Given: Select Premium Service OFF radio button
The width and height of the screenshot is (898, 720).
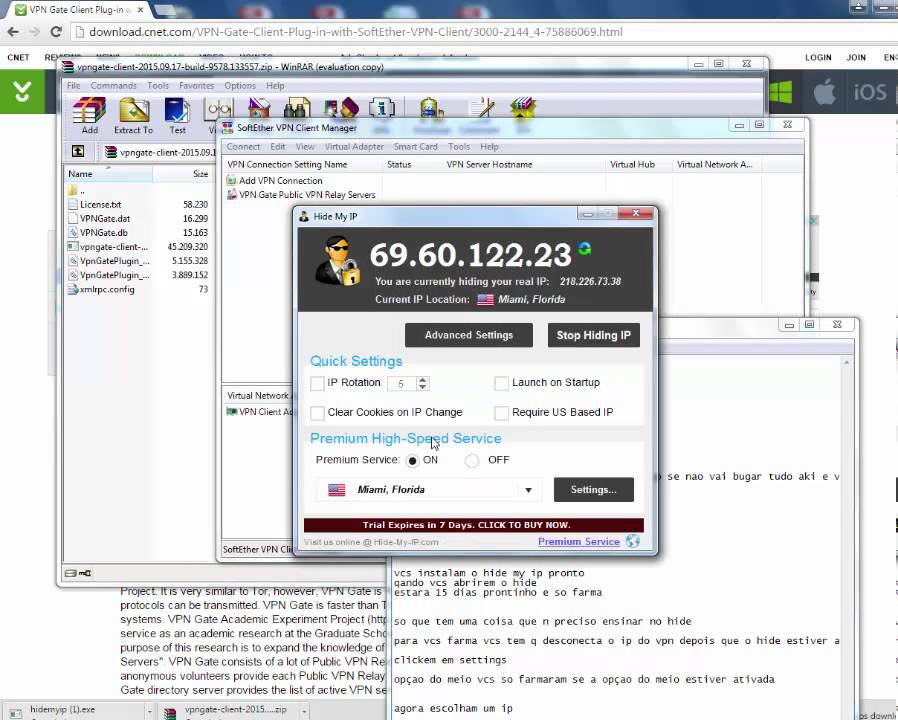Looking at the screenshot, I should (x=472, y=461).
